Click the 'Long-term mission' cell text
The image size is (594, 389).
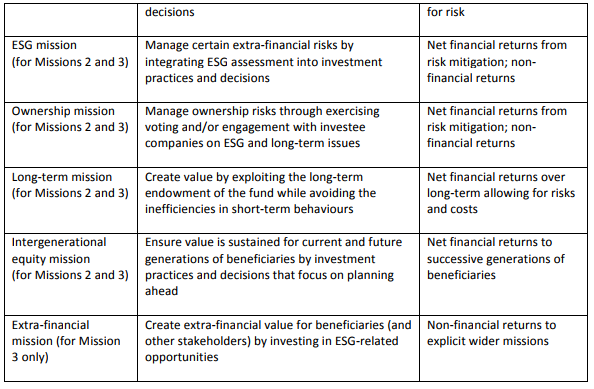(x=62, y=177)
